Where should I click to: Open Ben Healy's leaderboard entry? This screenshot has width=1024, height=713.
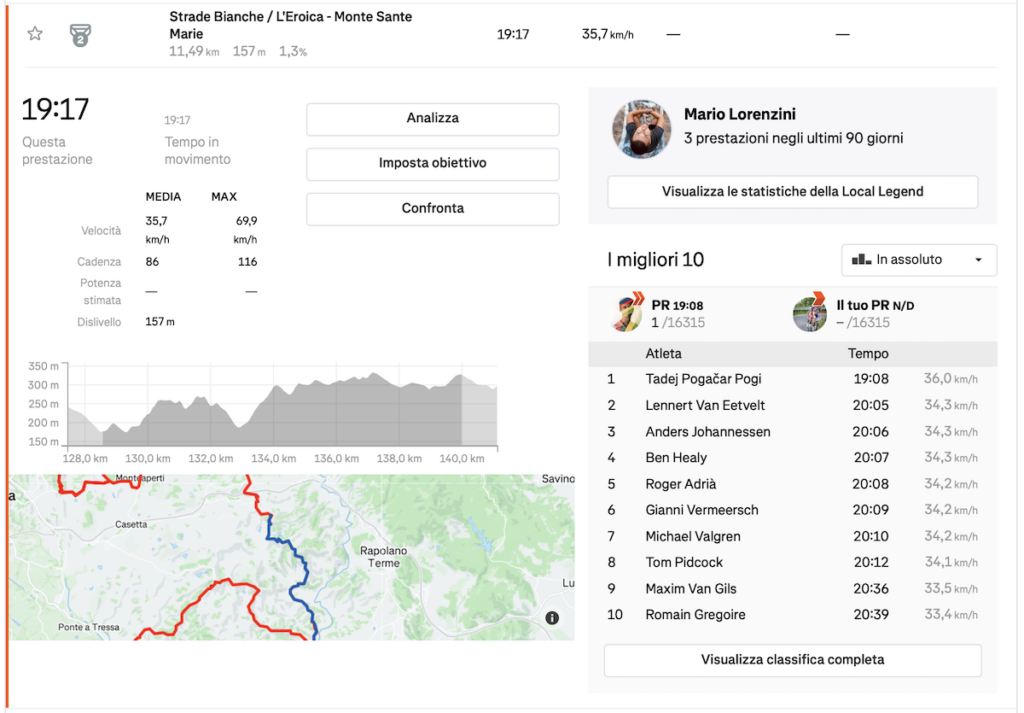(x=676, y=458)
